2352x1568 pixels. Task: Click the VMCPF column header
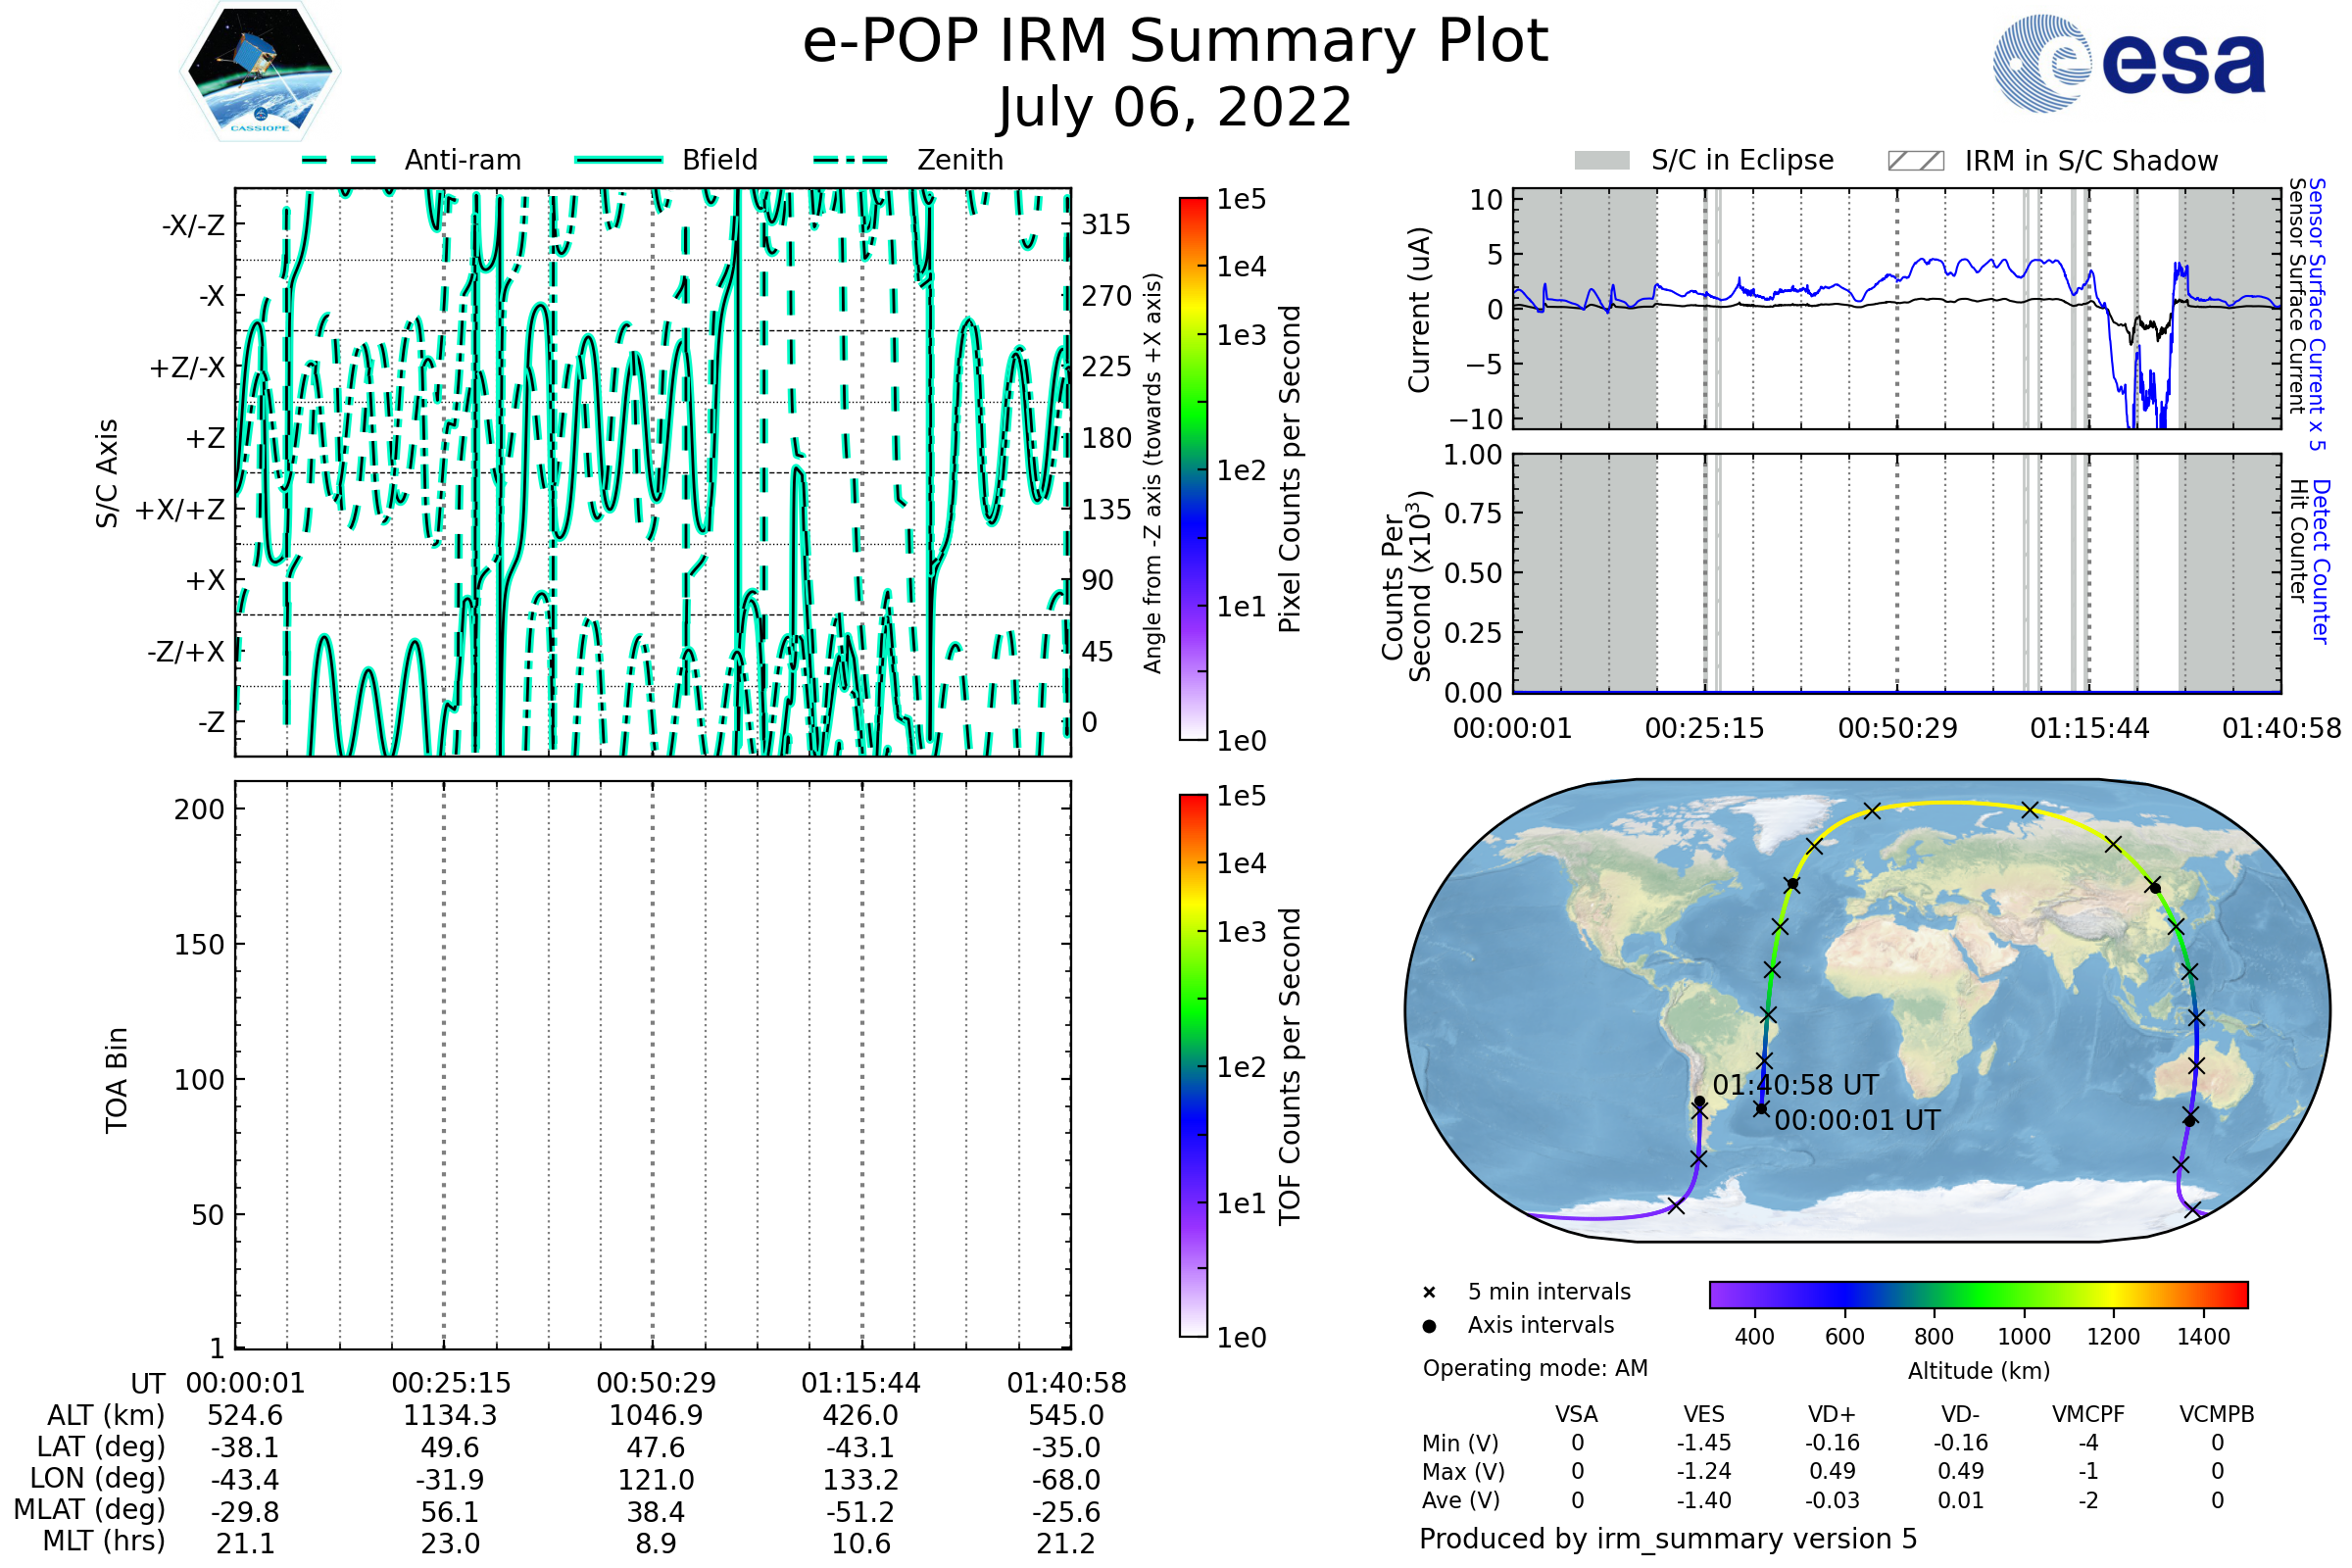tap(2088, 1414)
